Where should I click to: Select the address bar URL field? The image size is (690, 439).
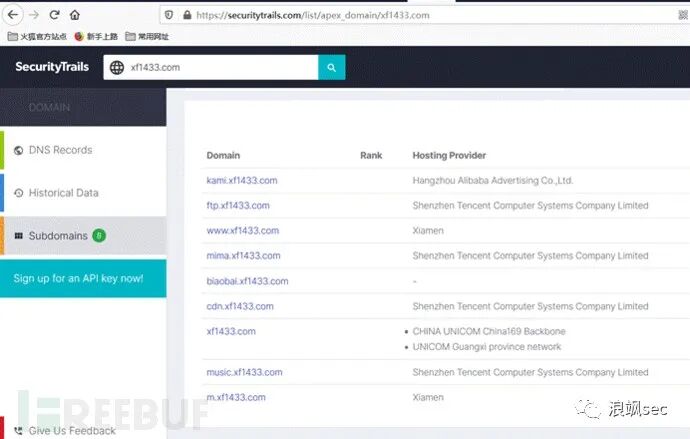tap(425, 15)
